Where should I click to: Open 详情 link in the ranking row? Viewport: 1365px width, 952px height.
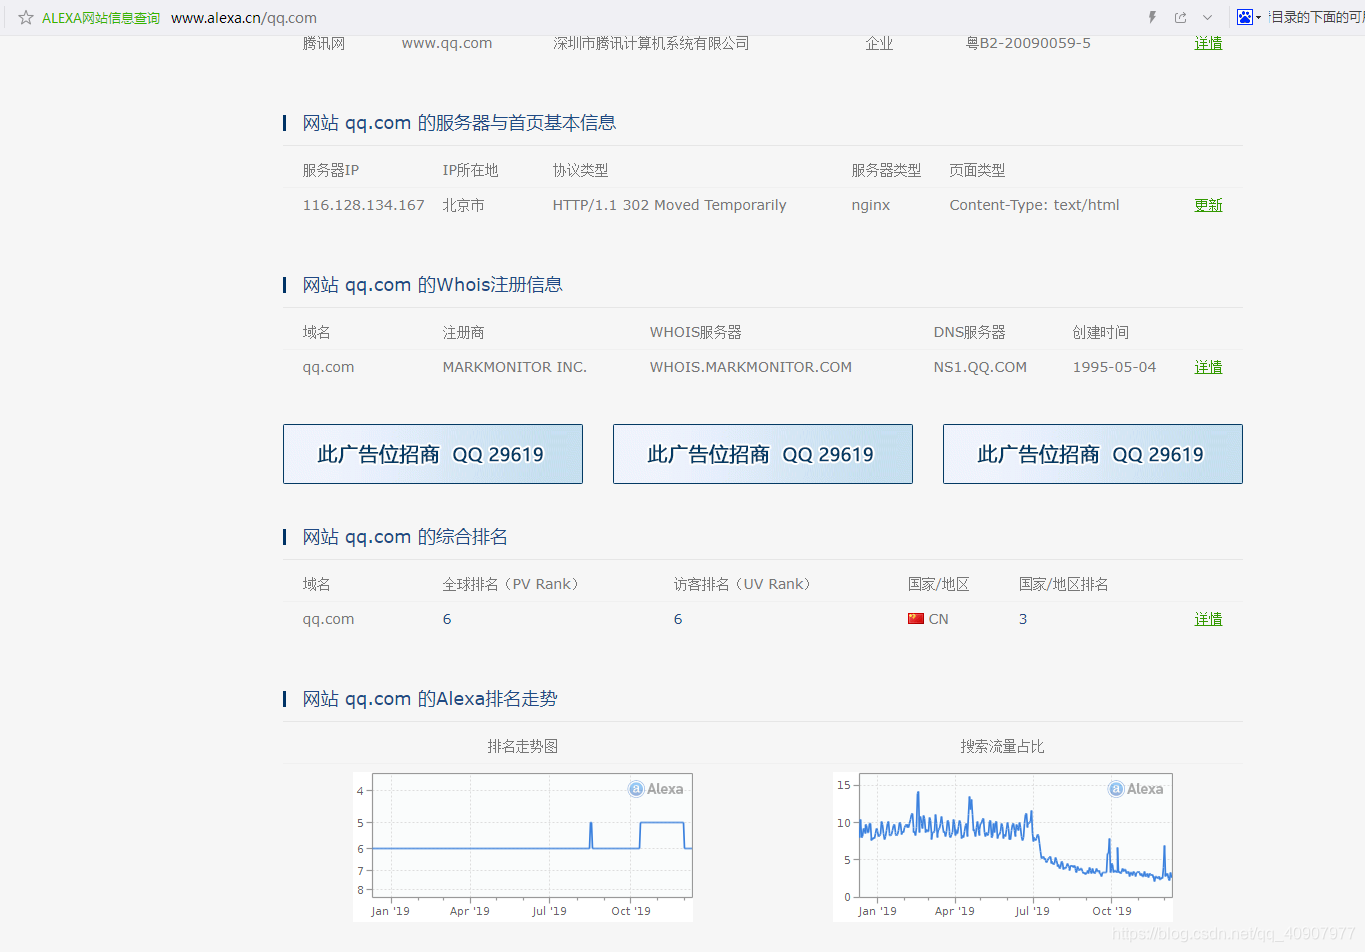1208,619
